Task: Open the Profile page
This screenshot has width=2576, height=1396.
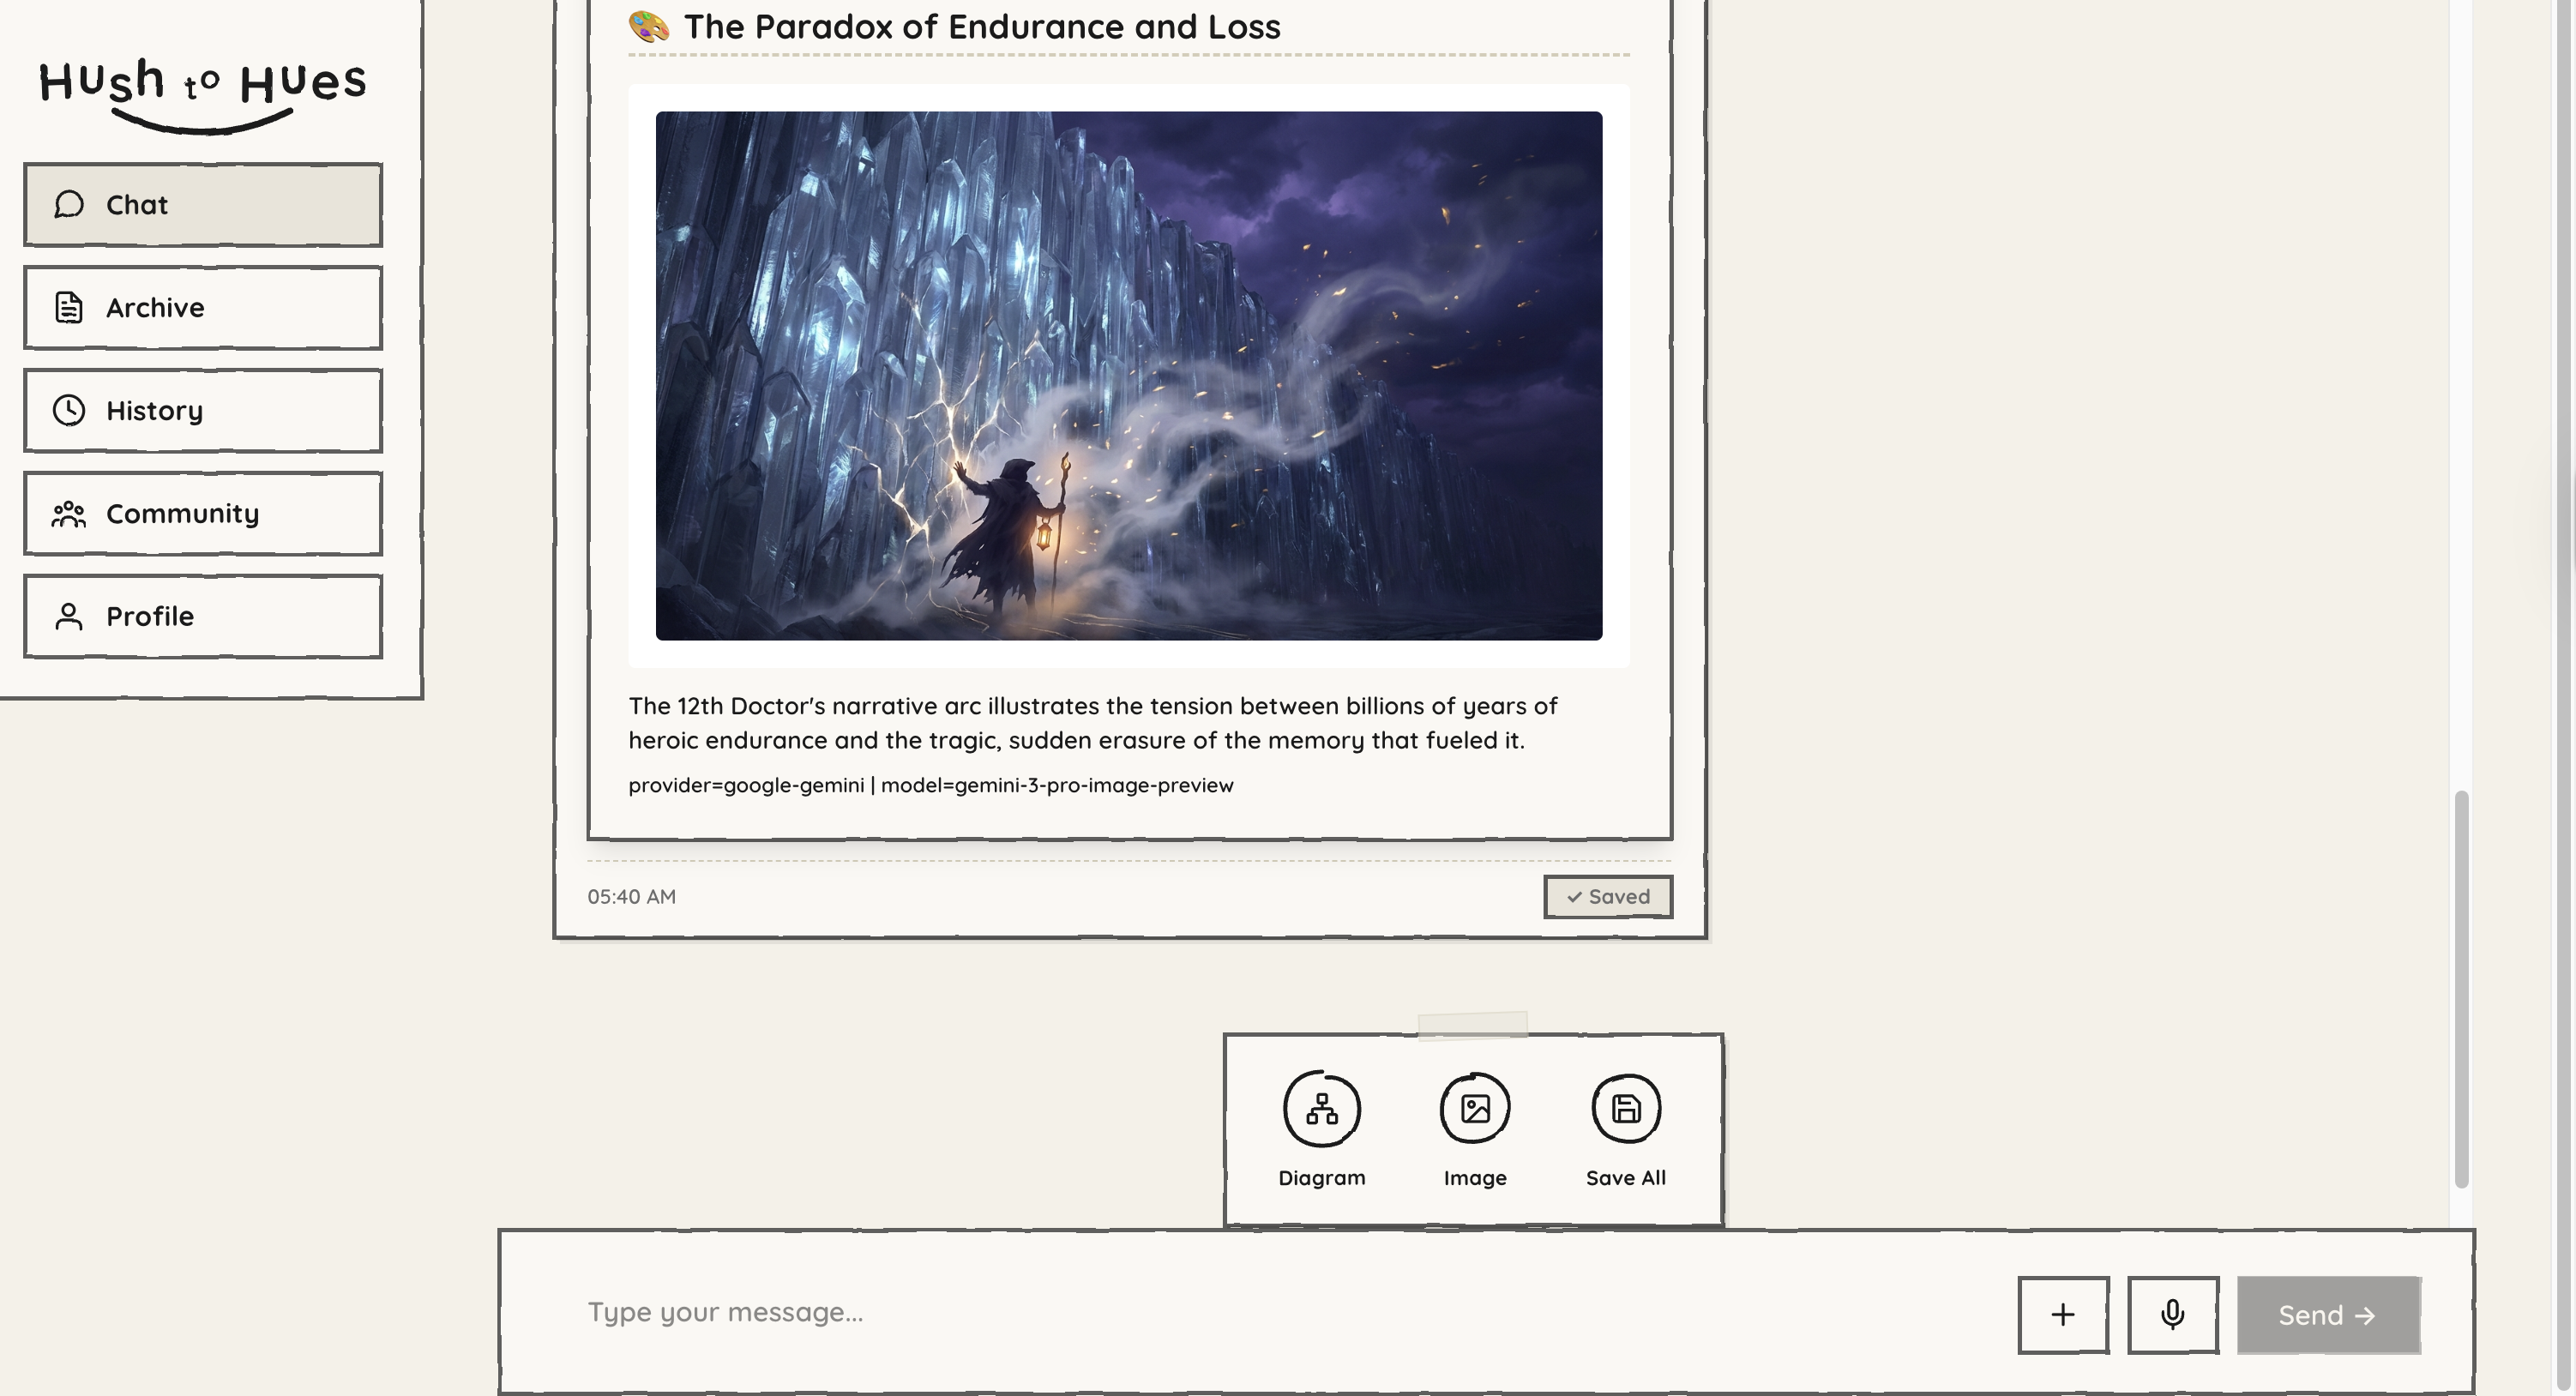Action: [203, 617]
